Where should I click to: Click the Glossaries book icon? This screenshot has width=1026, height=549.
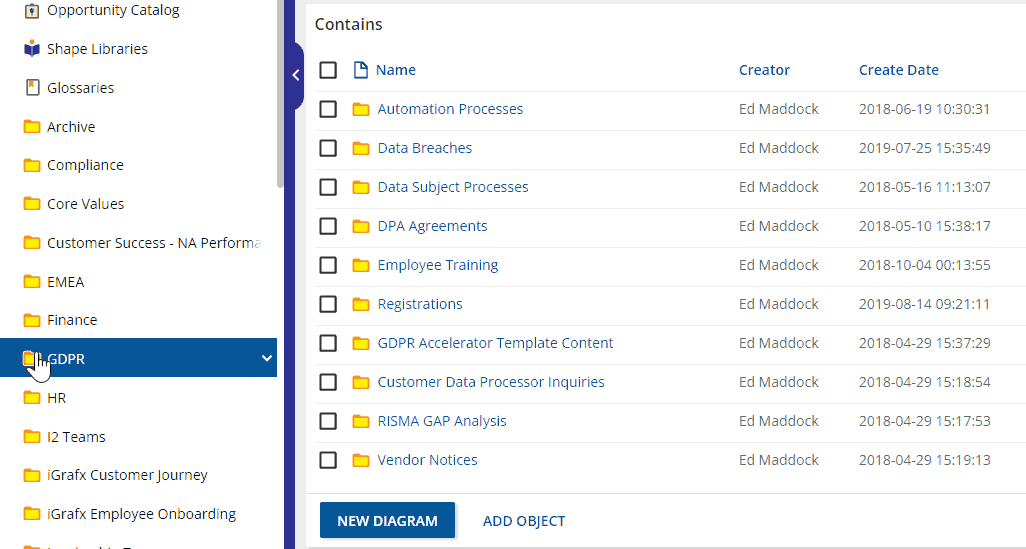(x=32, y=88)
